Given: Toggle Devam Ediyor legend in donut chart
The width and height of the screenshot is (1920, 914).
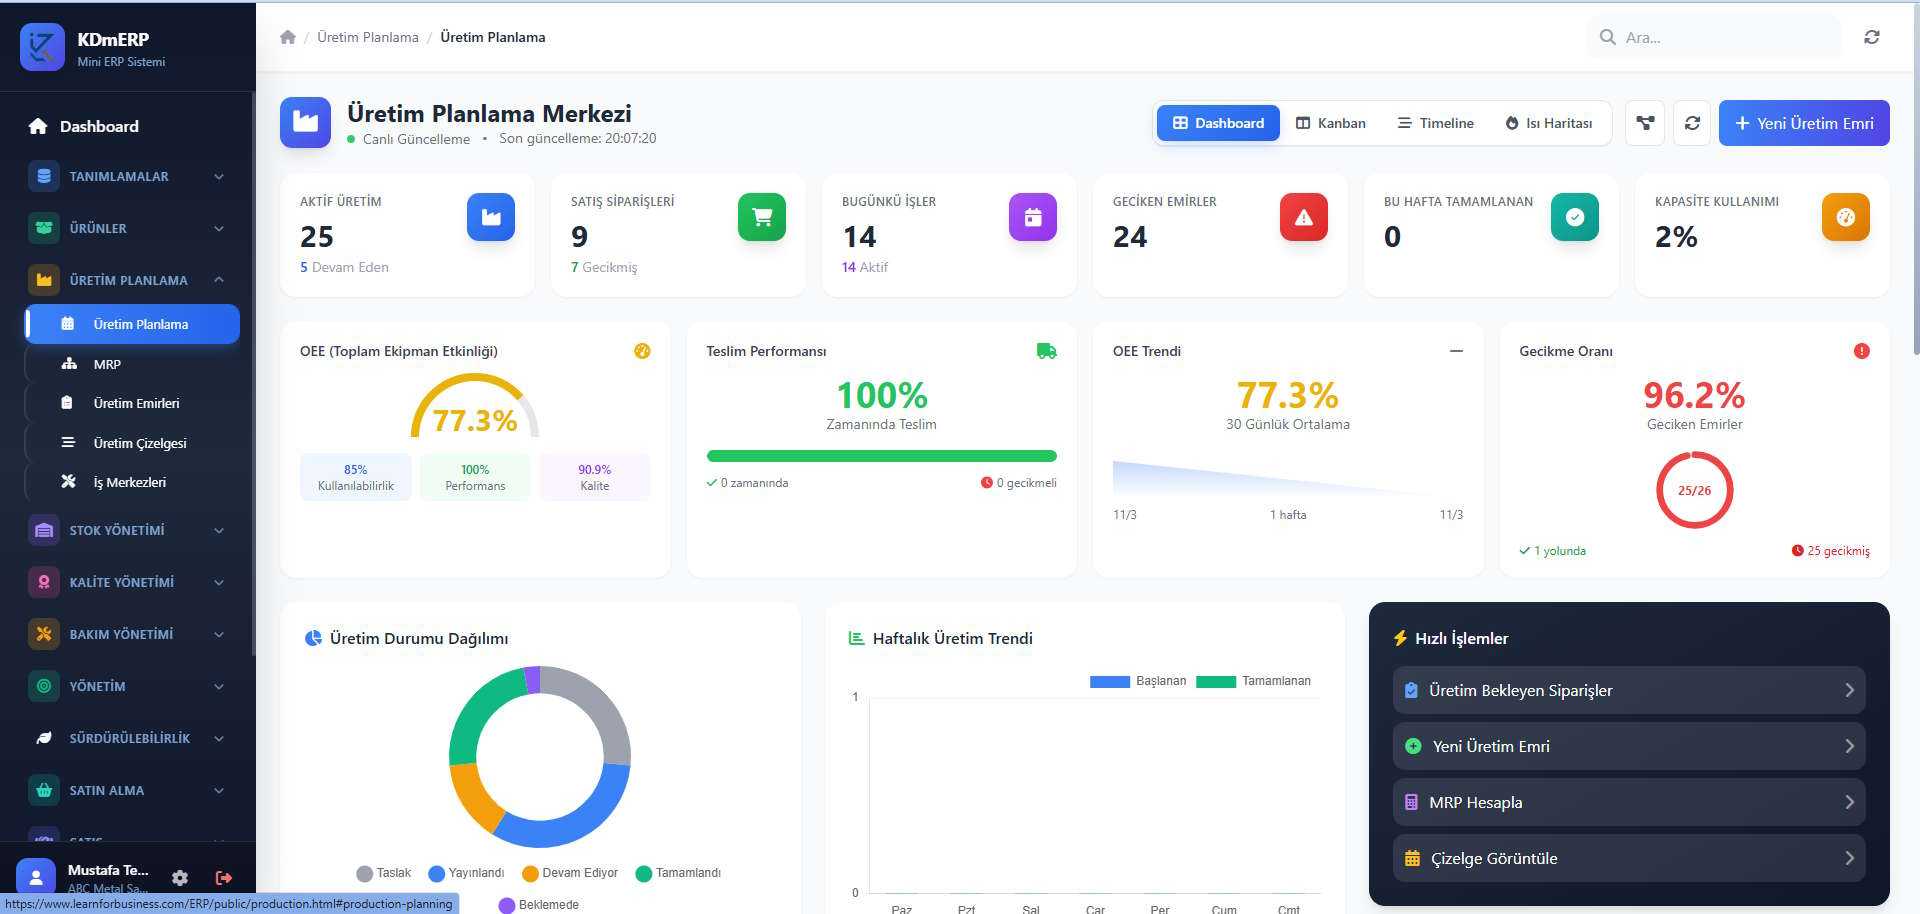Looking at the screenshot, I should 570,873.
